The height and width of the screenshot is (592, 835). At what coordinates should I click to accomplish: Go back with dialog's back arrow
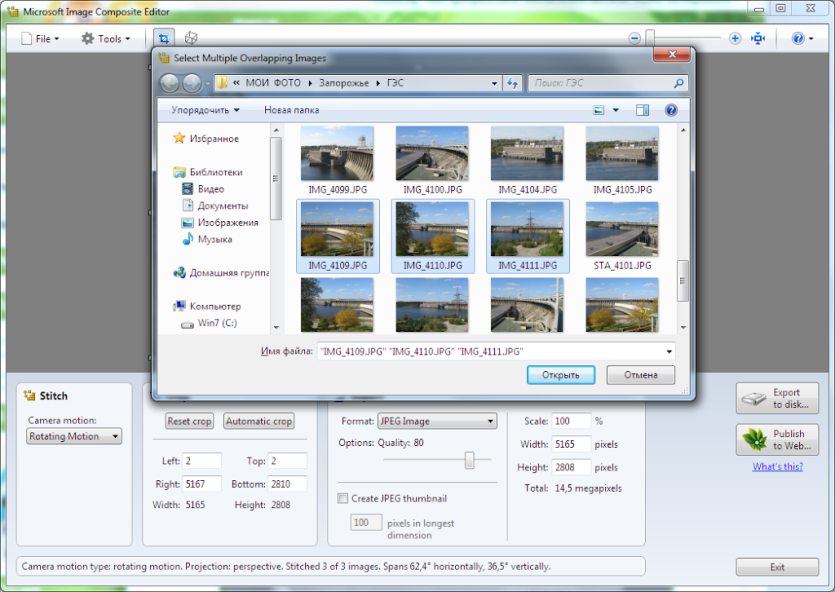169,83
